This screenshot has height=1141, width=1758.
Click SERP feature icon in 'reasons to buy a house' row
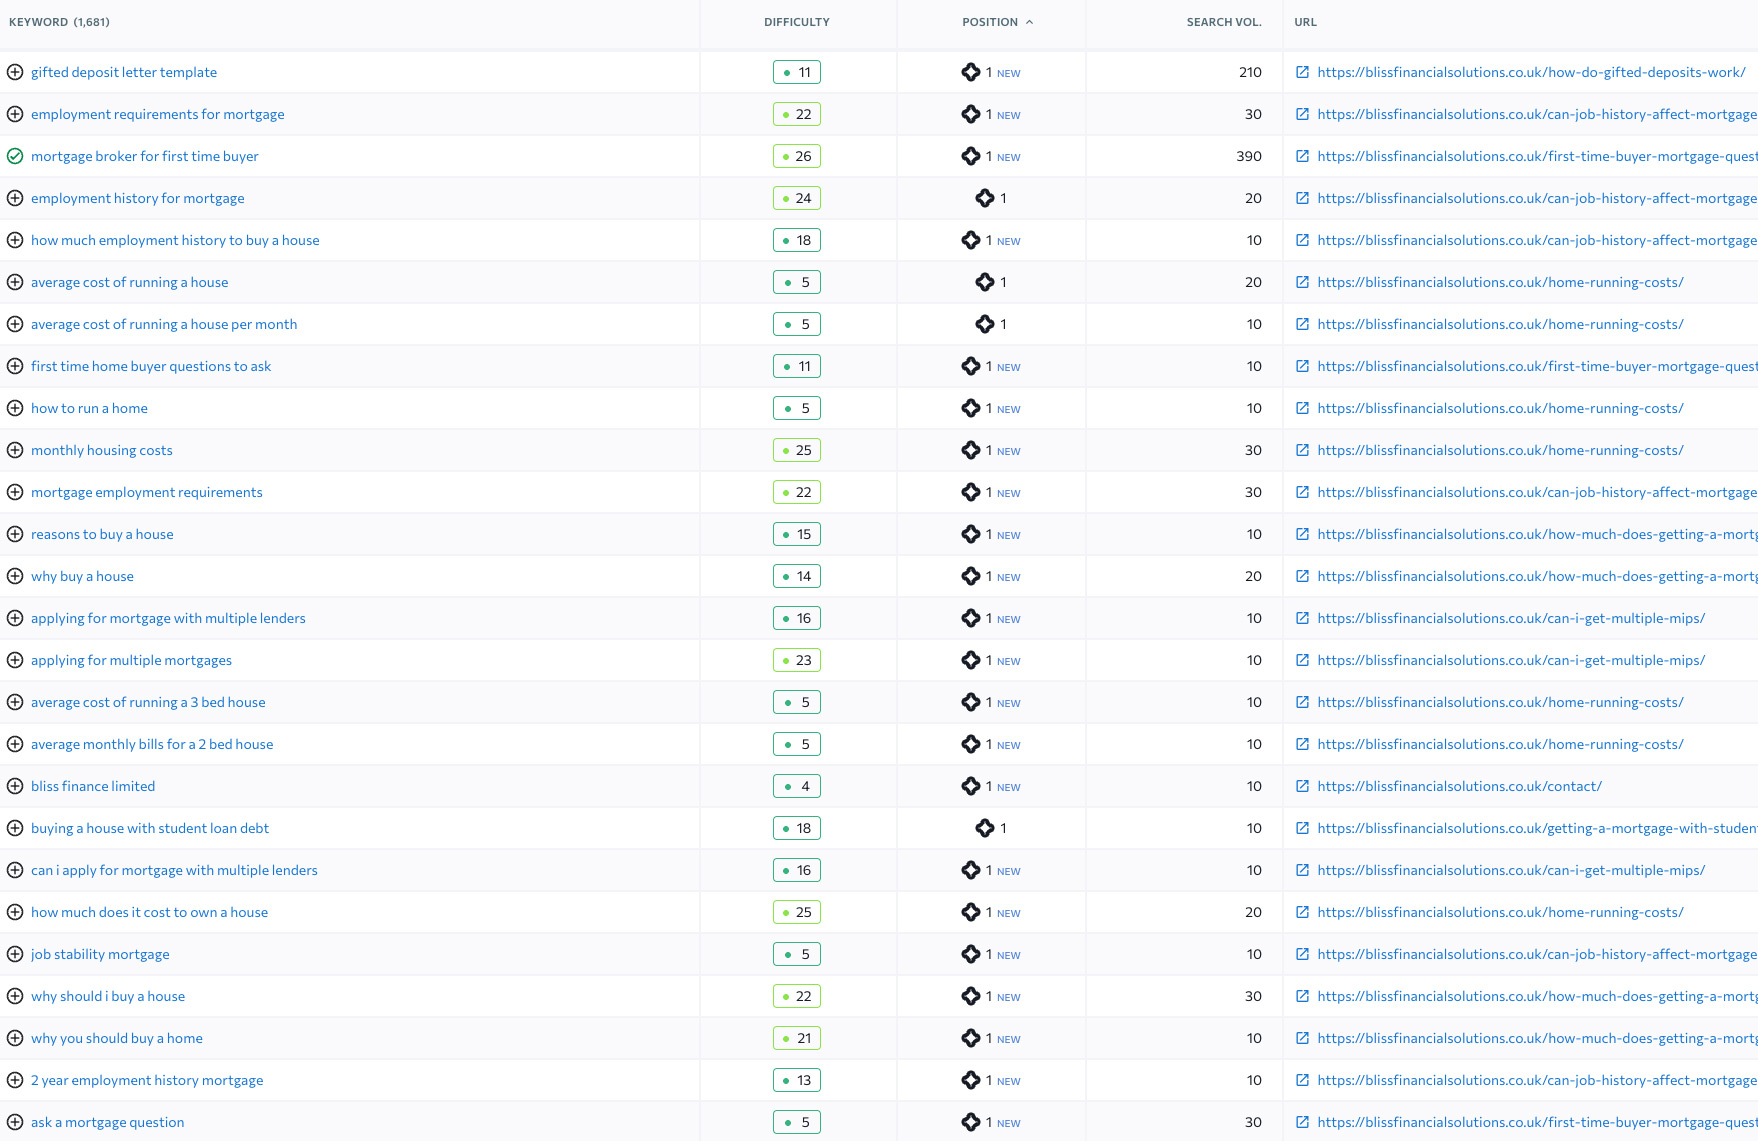pos(971,534)
